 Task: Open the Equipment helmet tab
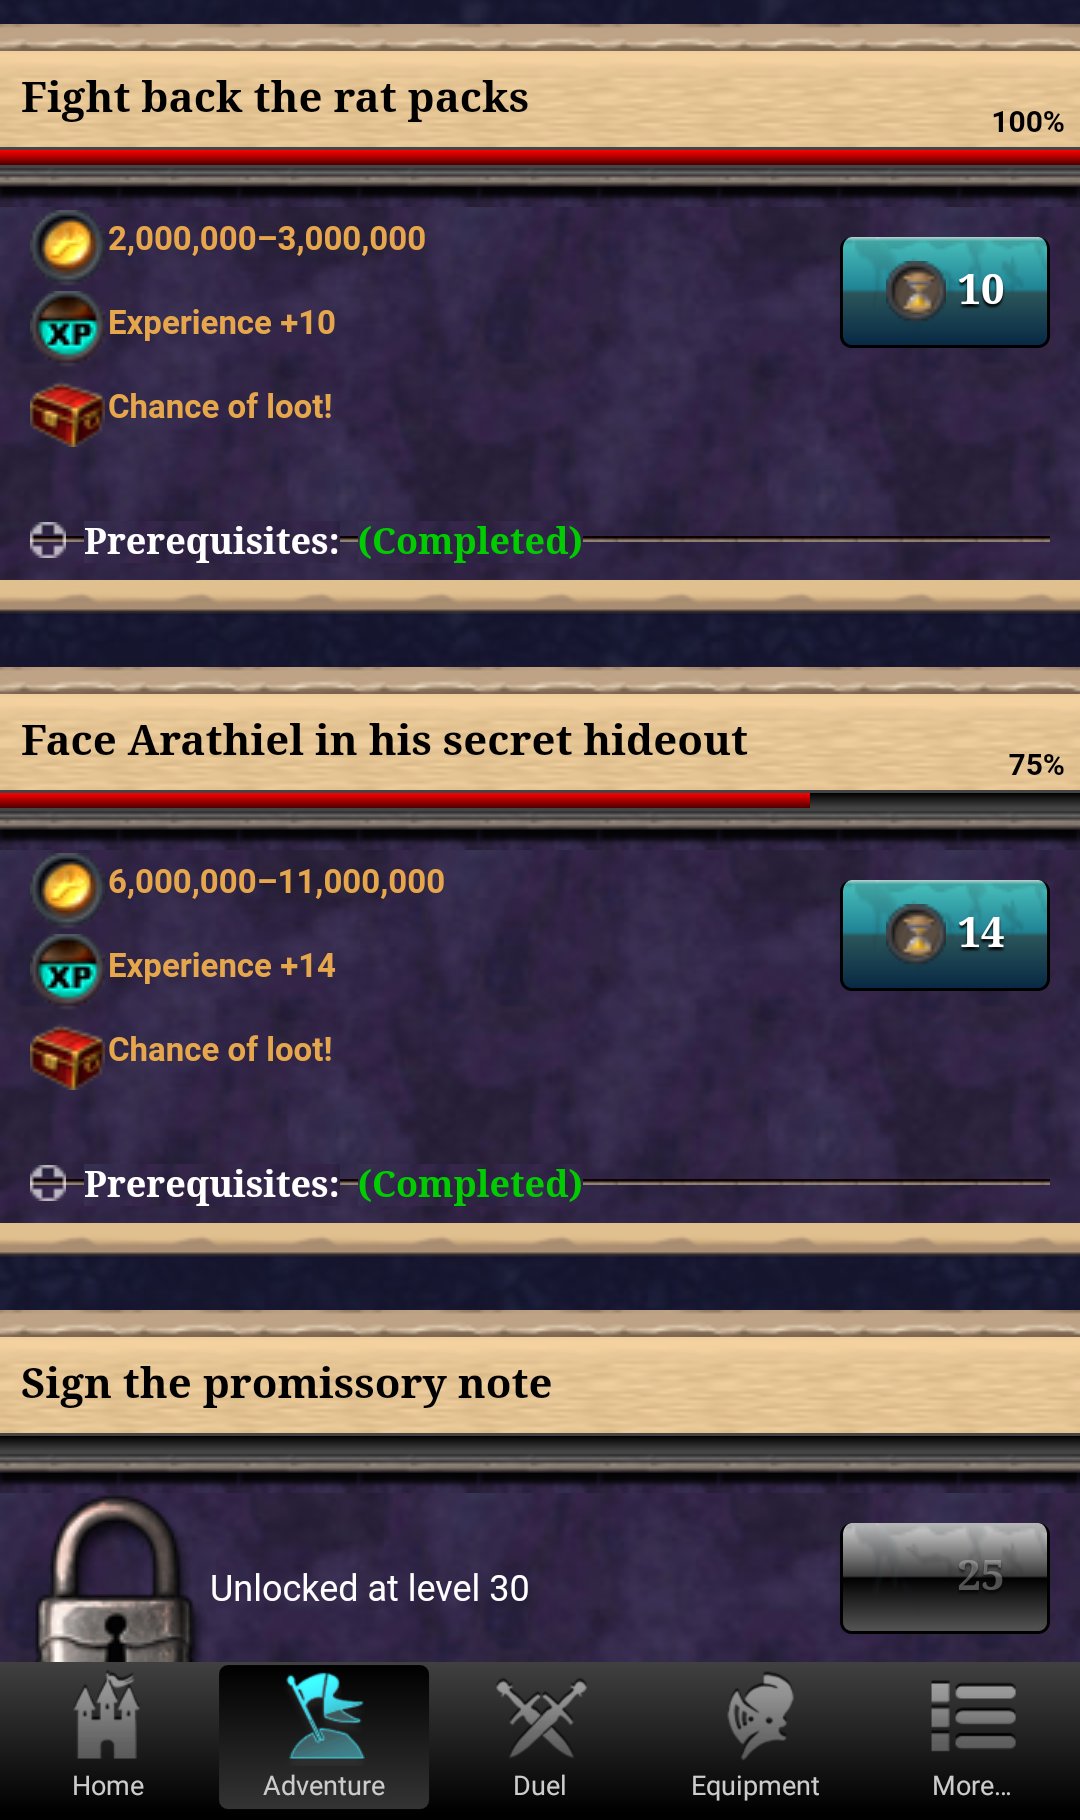(x=755, y=1738)
